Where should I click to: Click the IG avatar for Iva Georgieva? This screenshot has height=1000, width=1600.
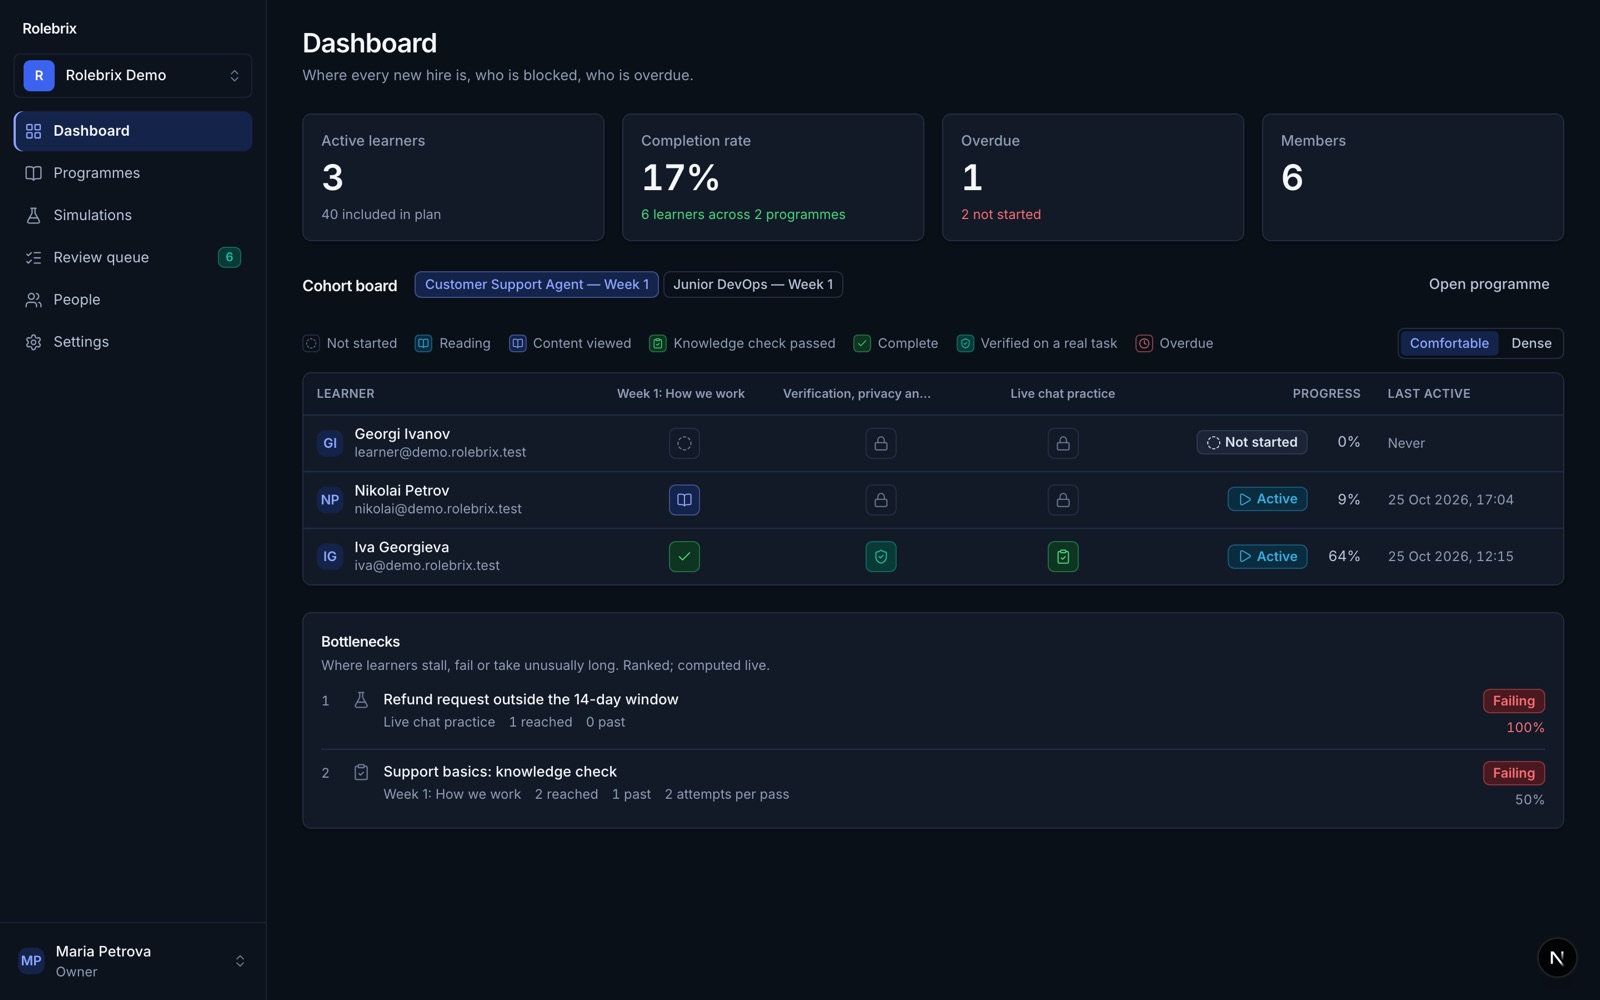pos(330,557)
